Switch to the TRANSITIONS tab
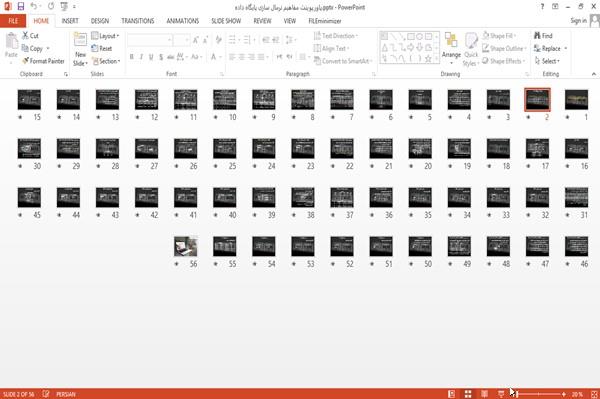The height and width of the screenshot is (399, 600). pyautogui.click(x=138, y=21)
